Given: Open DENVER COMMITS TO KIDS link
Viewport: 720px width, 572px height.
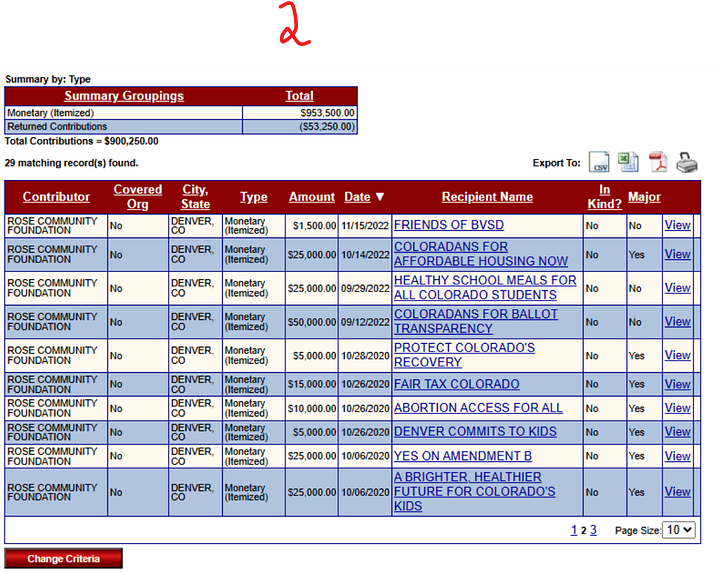Looking at the screenshot, I should click(x=475, y=432).
